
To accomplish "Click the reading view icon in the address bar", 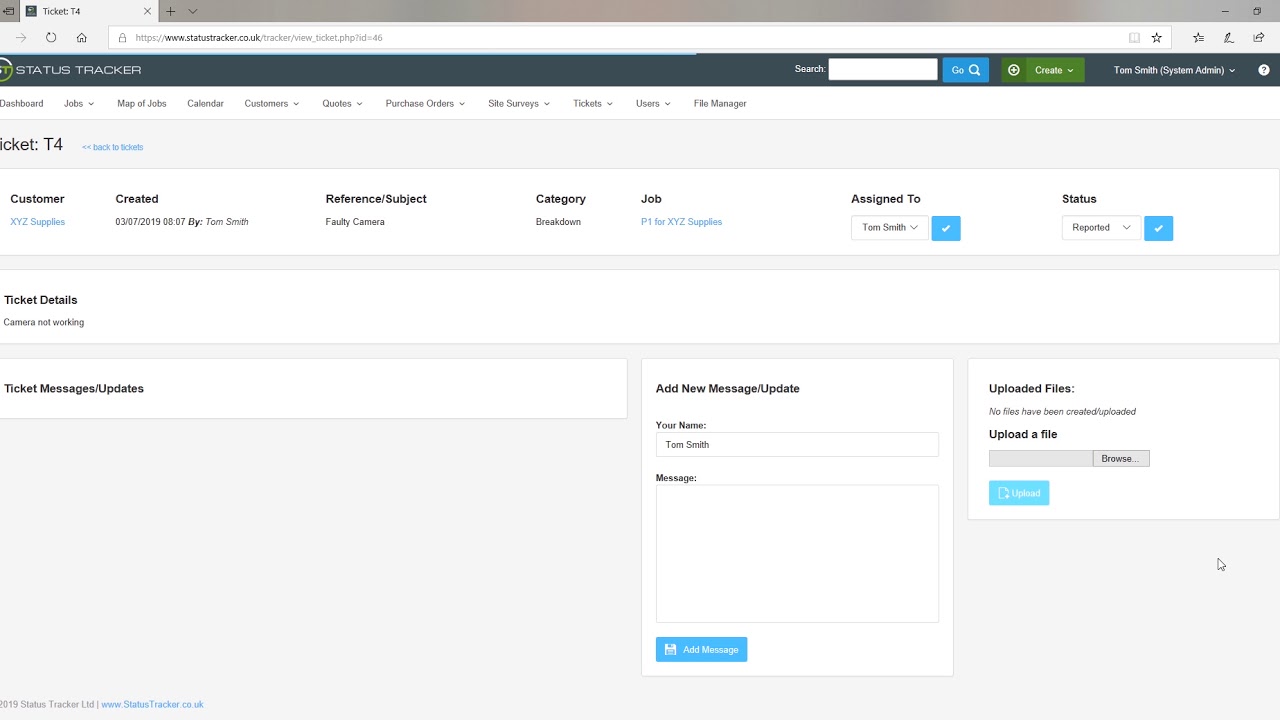I will tap(1134, 38).
